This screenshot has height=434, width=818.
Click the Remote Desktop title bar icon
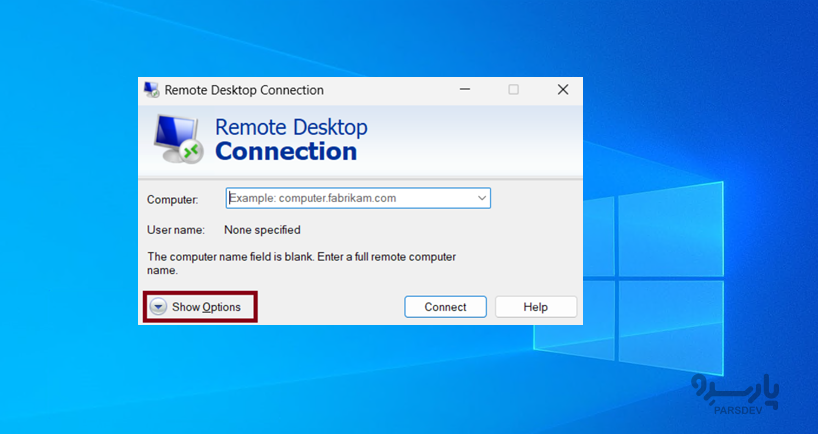click(151, 90)
